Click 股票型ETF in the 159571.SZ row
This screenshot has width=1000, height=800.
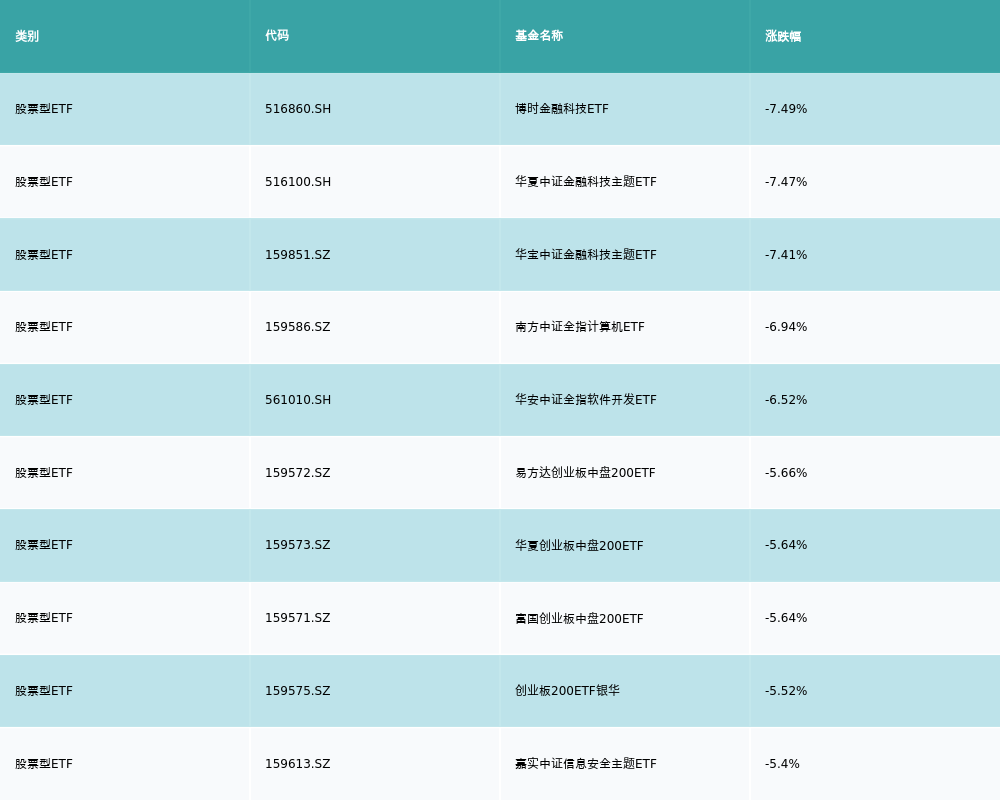point(44,618)
